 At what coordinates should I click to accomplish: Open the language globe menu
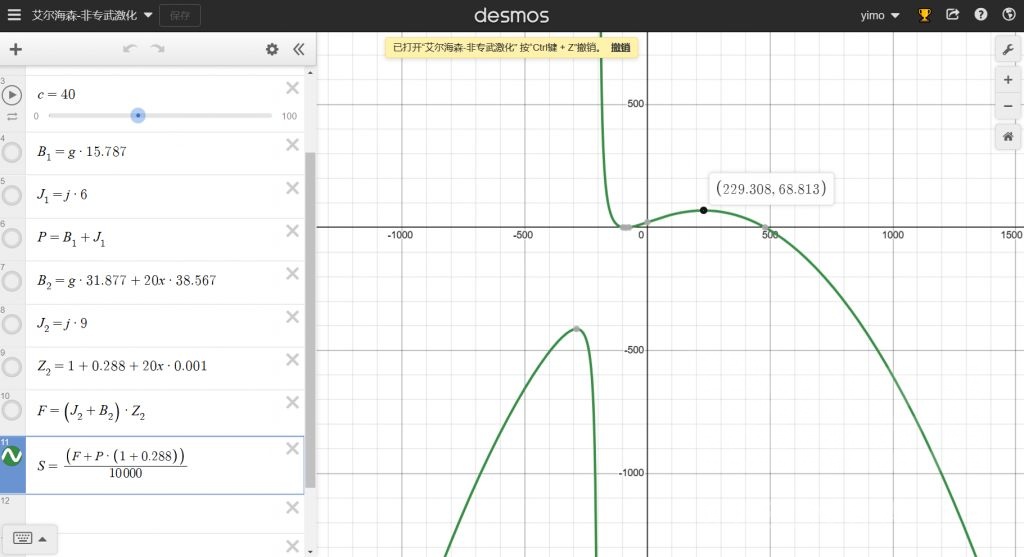[1009, 14]
